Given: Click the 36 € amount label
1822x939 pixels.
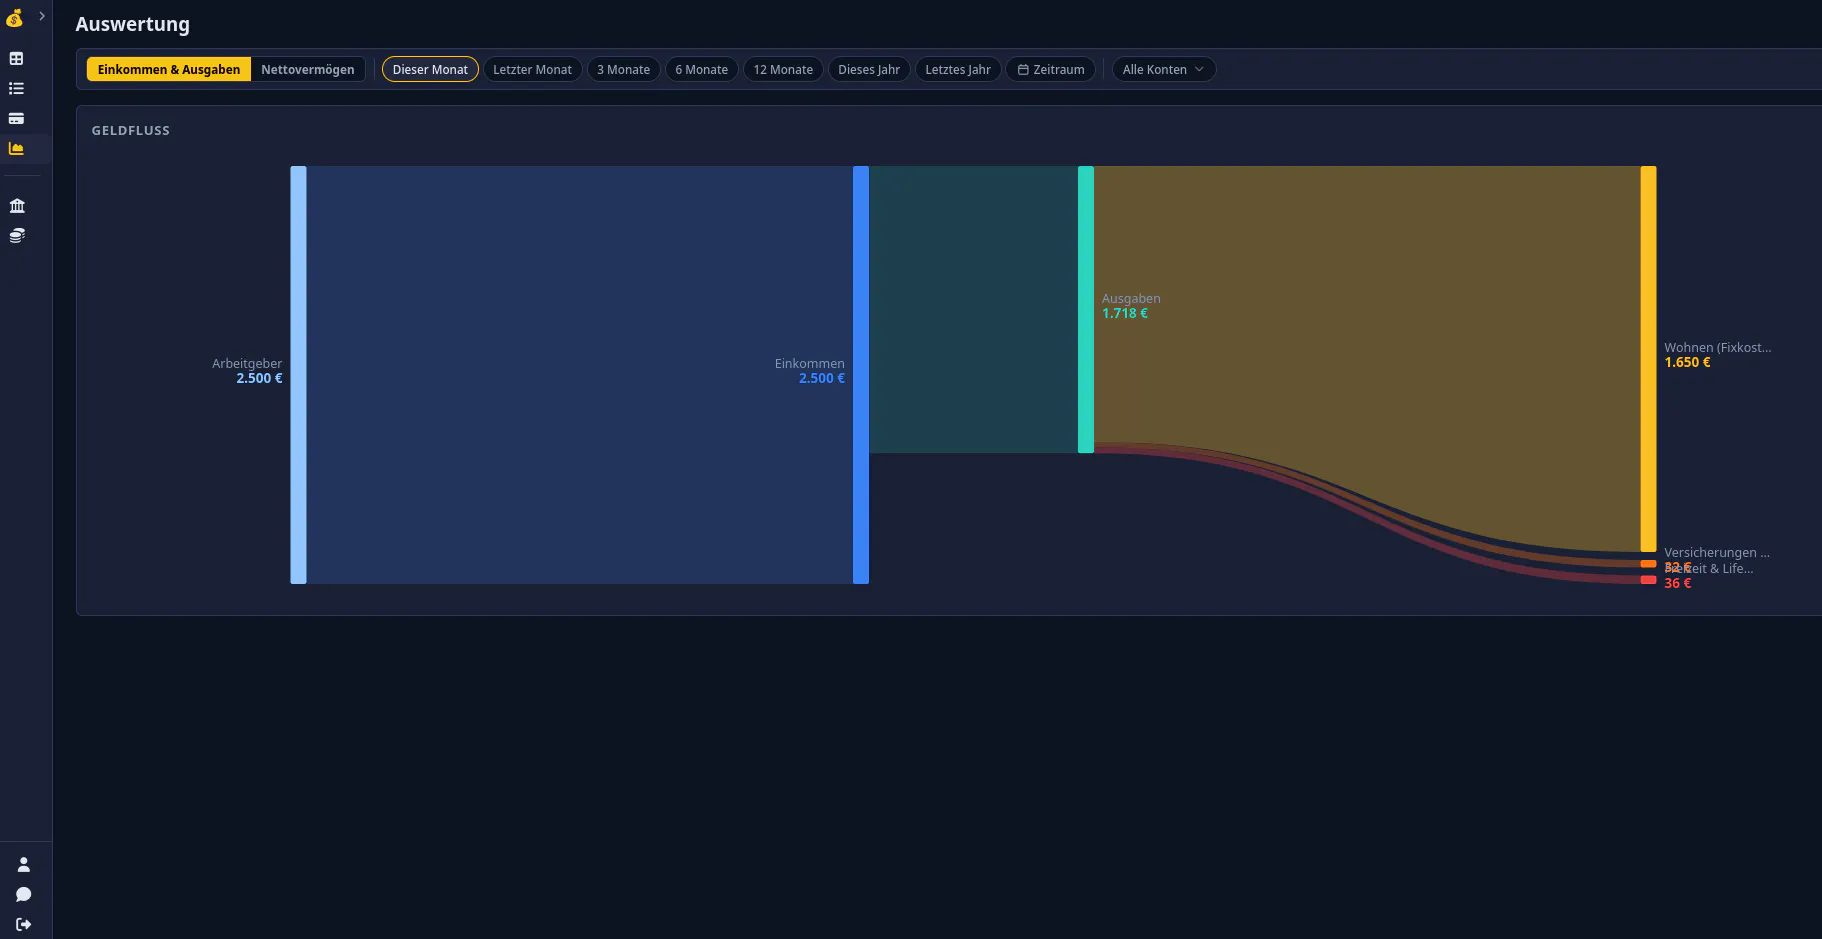Looking at the screenshot, I should pyautogui.click(x=1678, y=584).
